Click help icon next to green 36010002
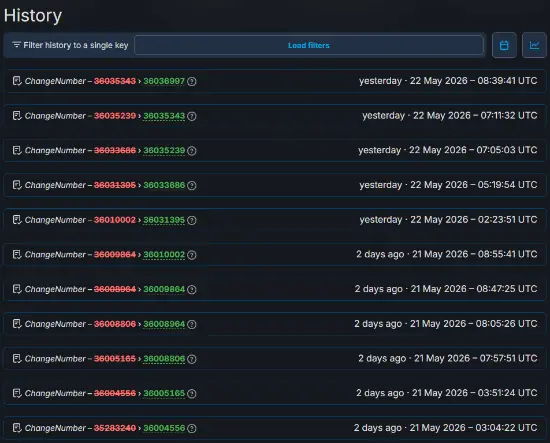Viewport: 550px width, 443px height. [192, 255]
